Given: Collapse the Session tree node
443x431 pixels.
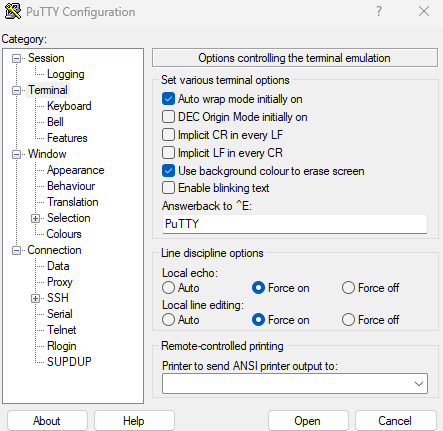Looking at the screenshot, I should [16, 59].
